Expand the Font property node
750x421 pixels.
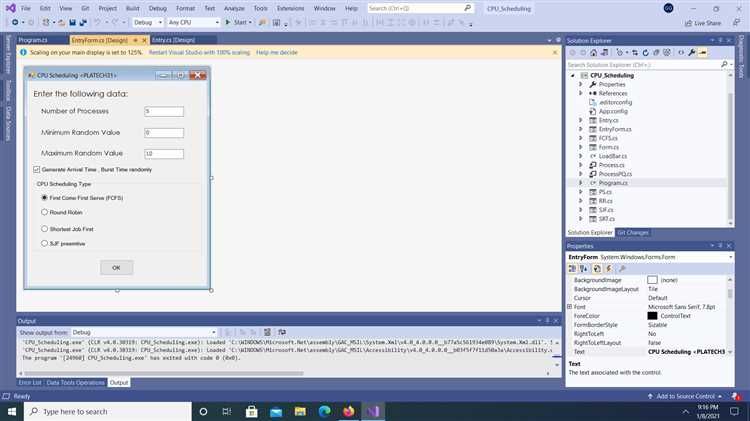570,307
